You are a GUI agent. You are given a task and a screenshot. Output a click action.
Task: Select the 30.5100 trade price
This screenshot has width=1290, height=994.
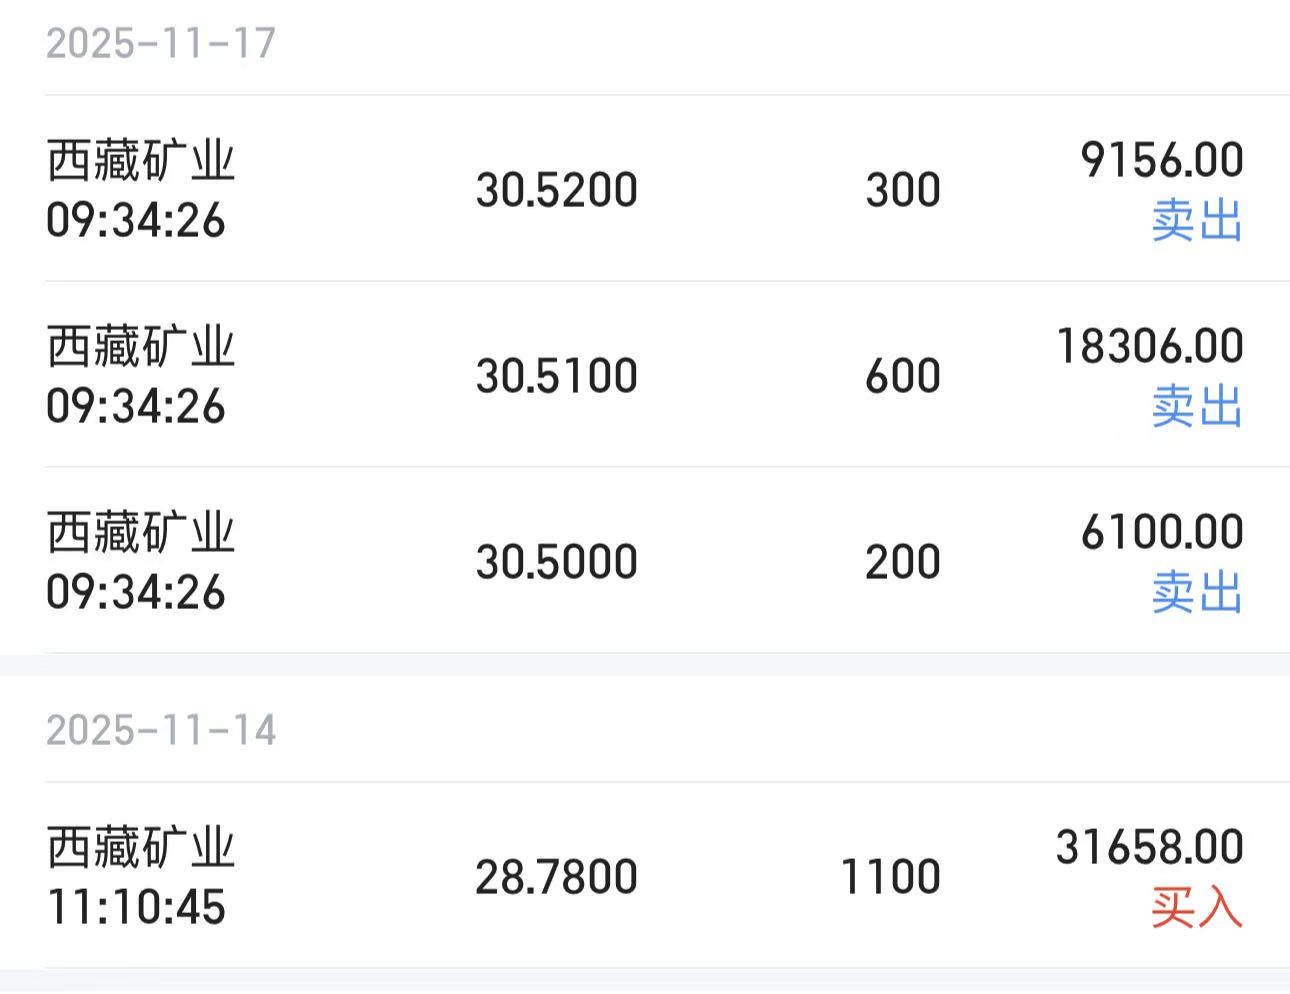click(x=556, y=376)
